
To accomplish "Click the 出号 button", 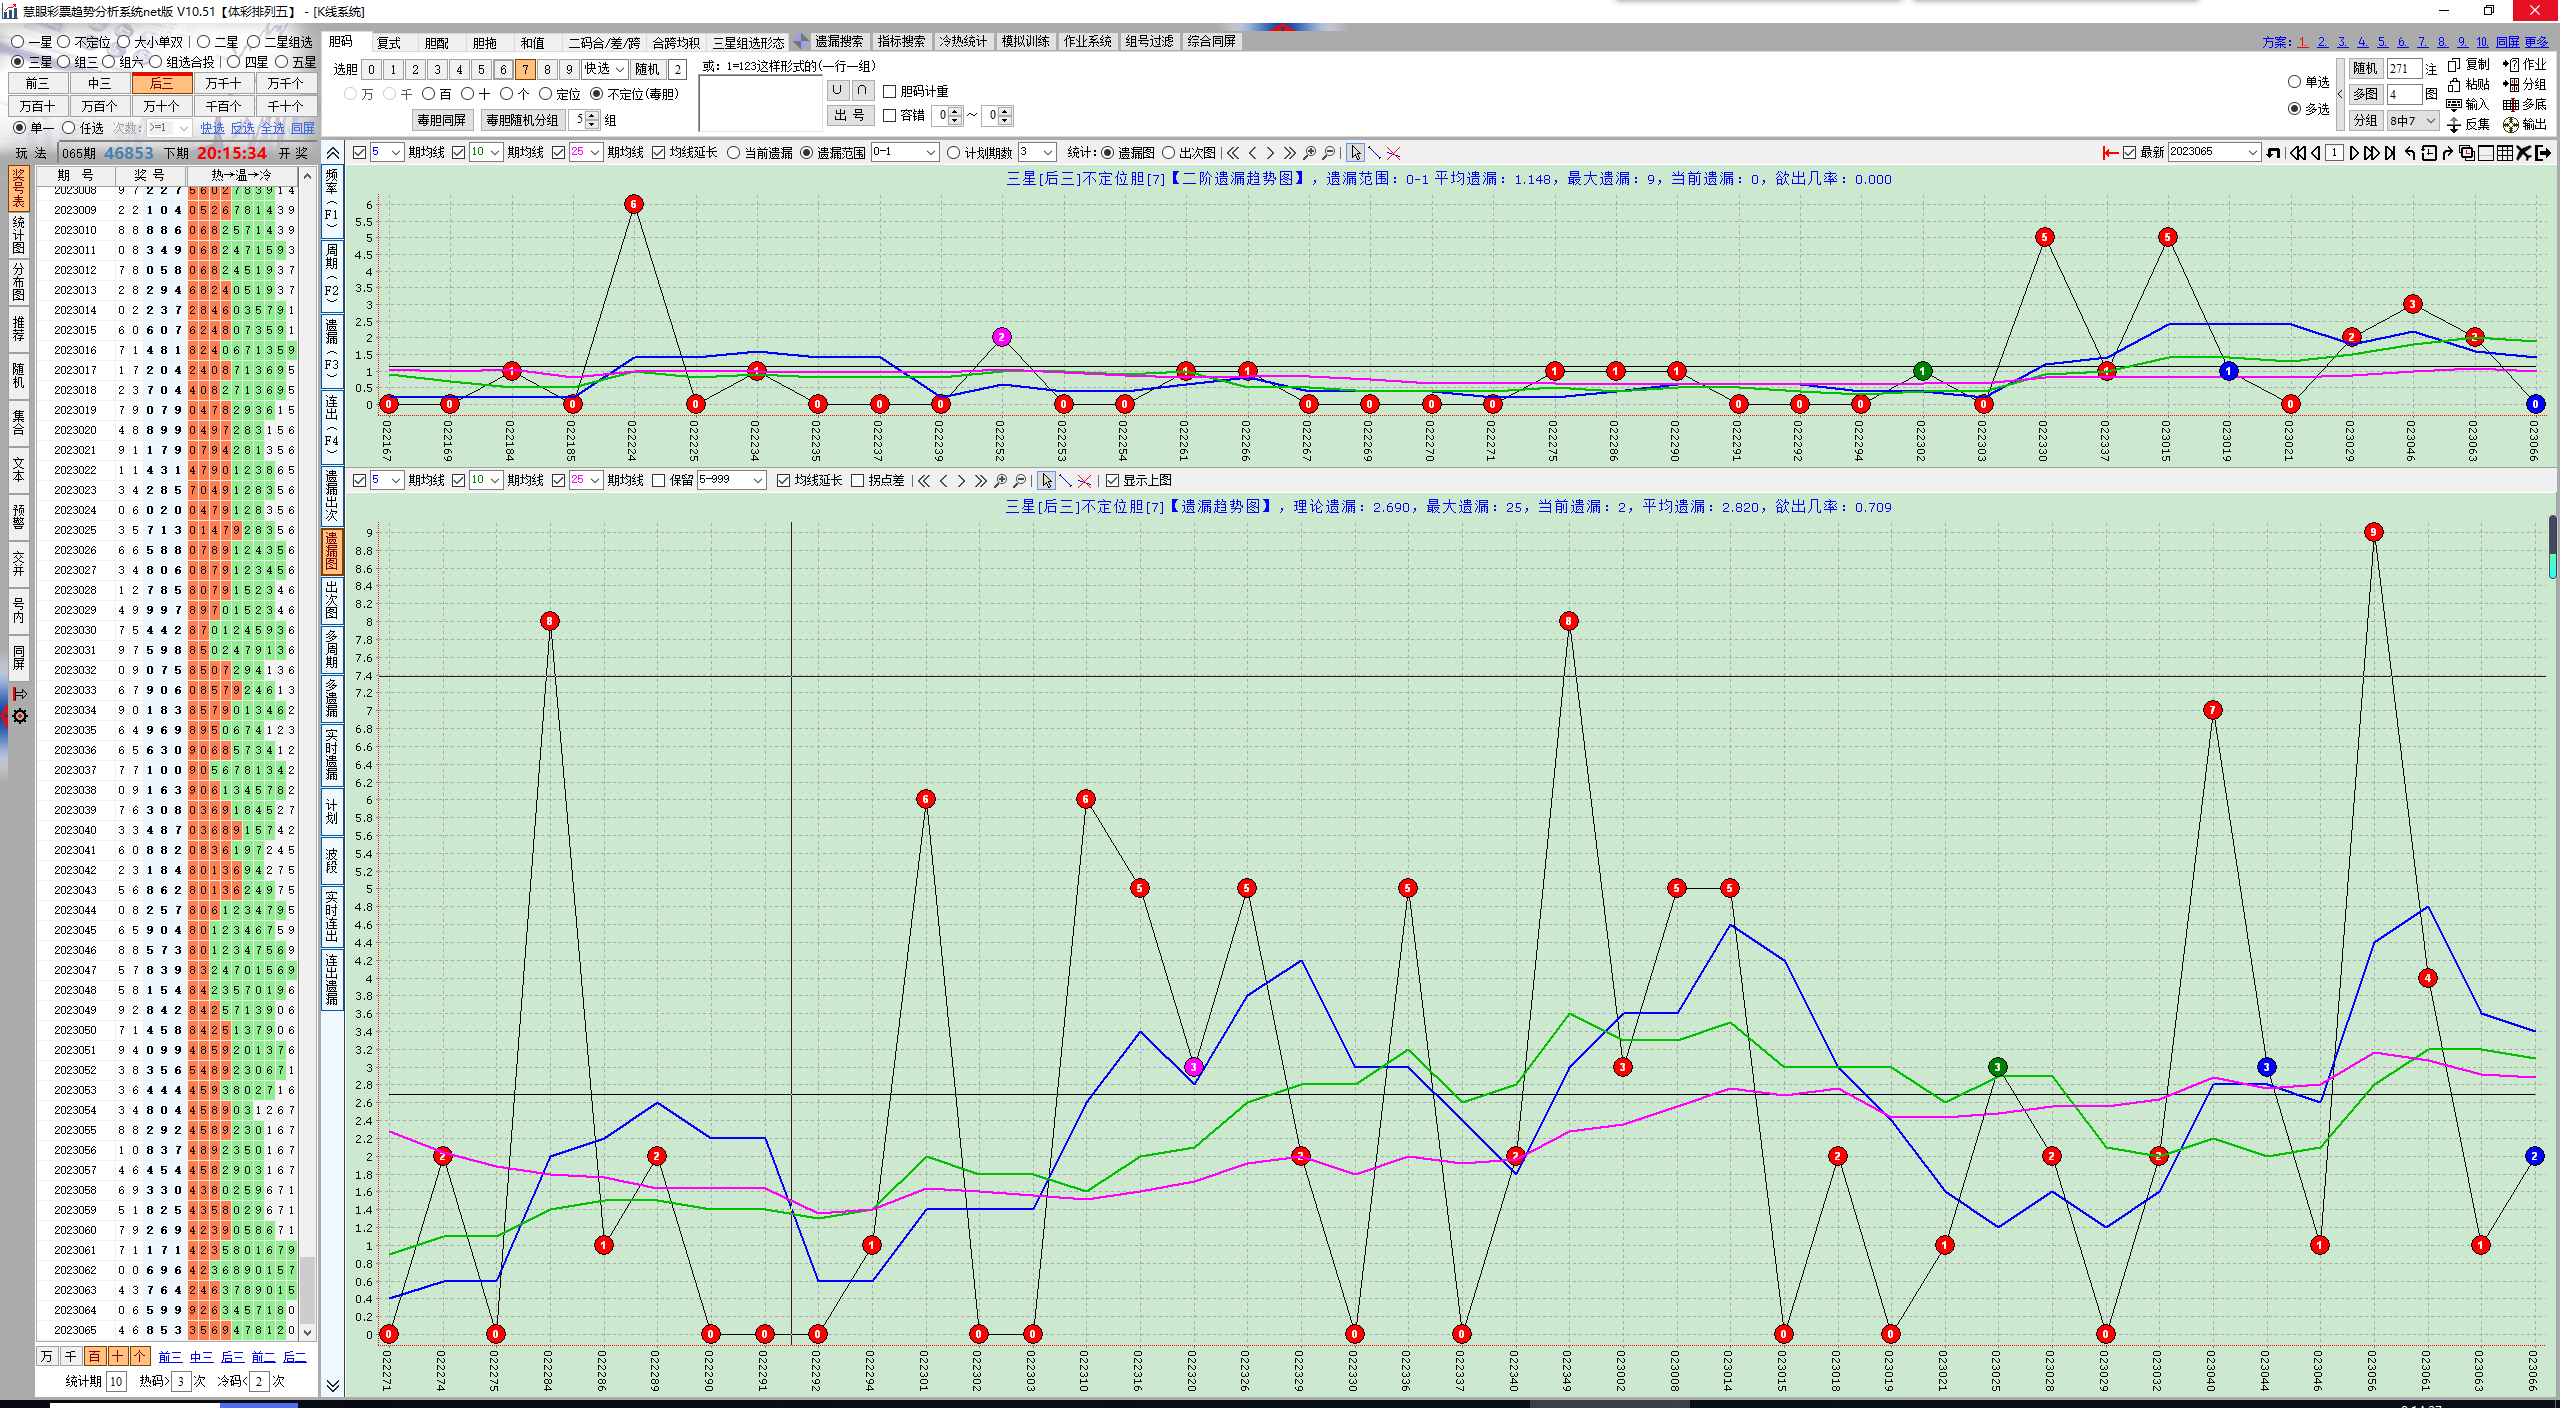I will pos(850,116).
